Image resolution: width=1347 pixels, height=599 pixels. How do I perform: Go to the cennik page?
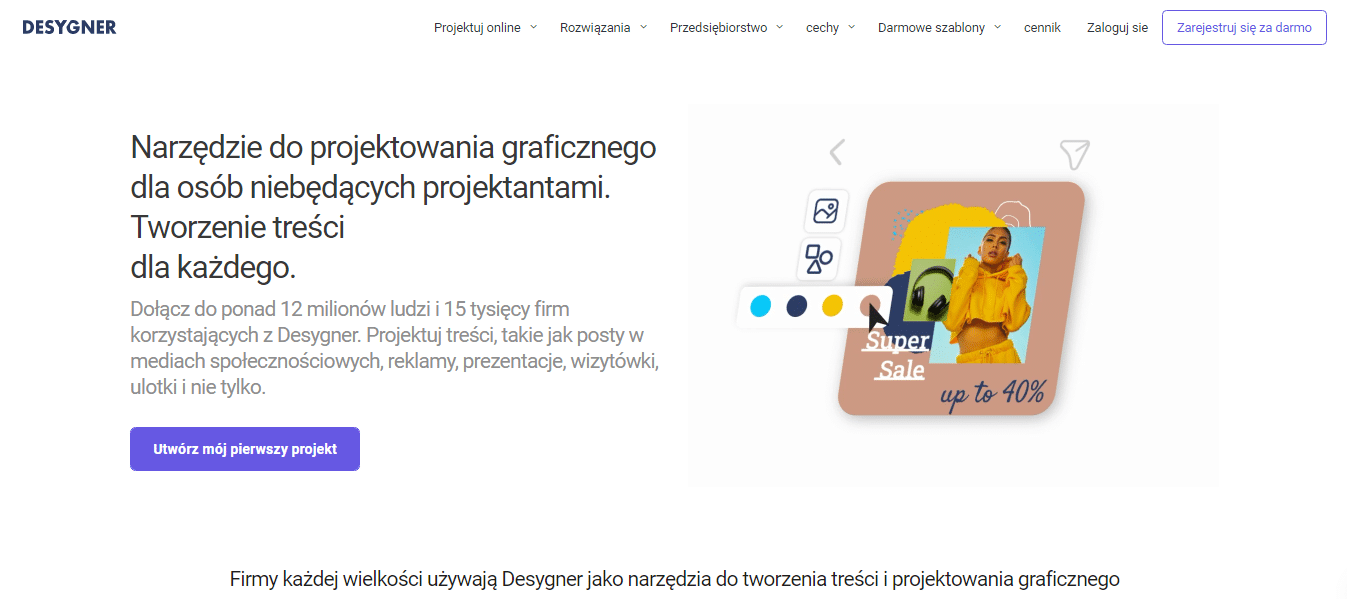(x=1042, y=28)
